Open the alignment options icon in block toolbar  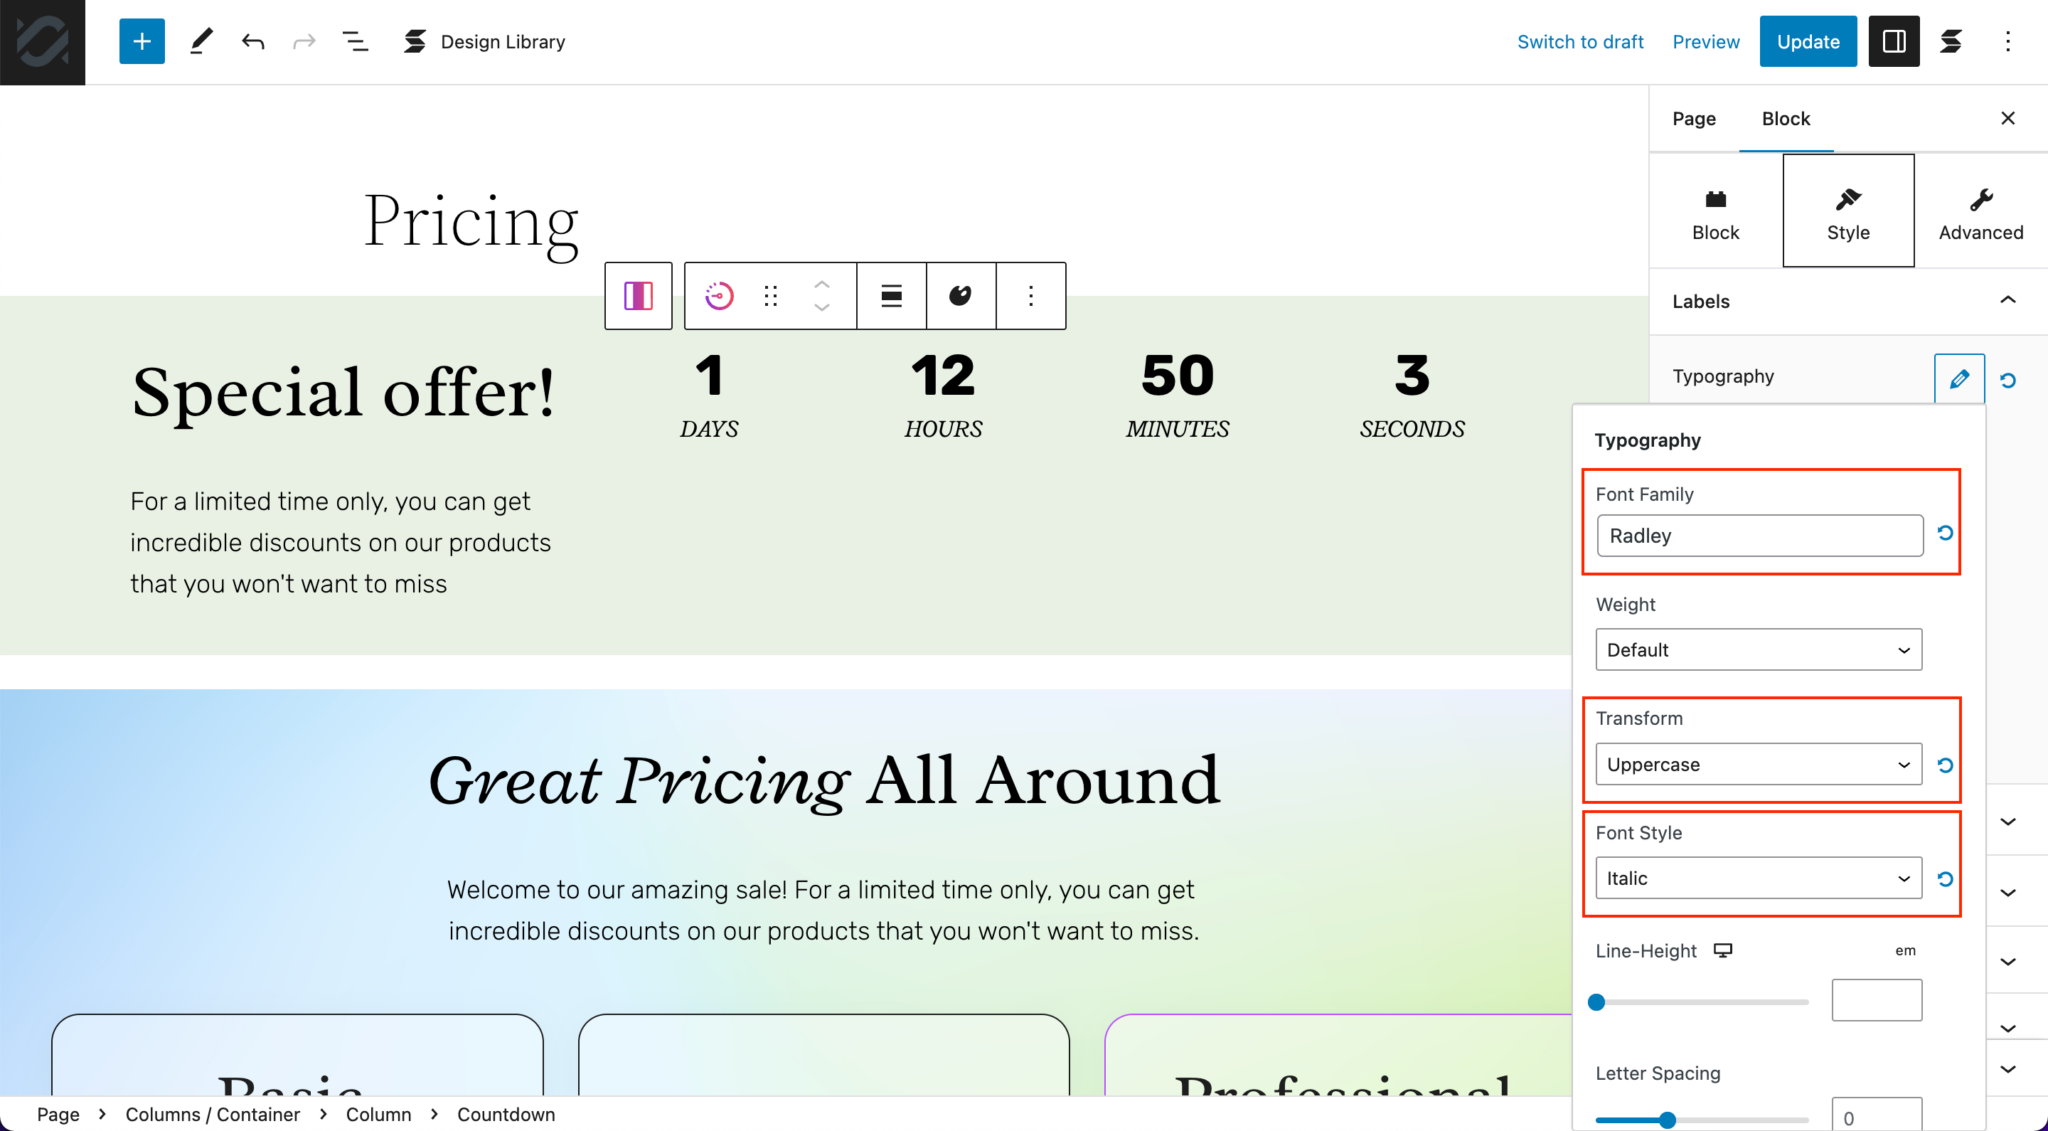point(890,295)
